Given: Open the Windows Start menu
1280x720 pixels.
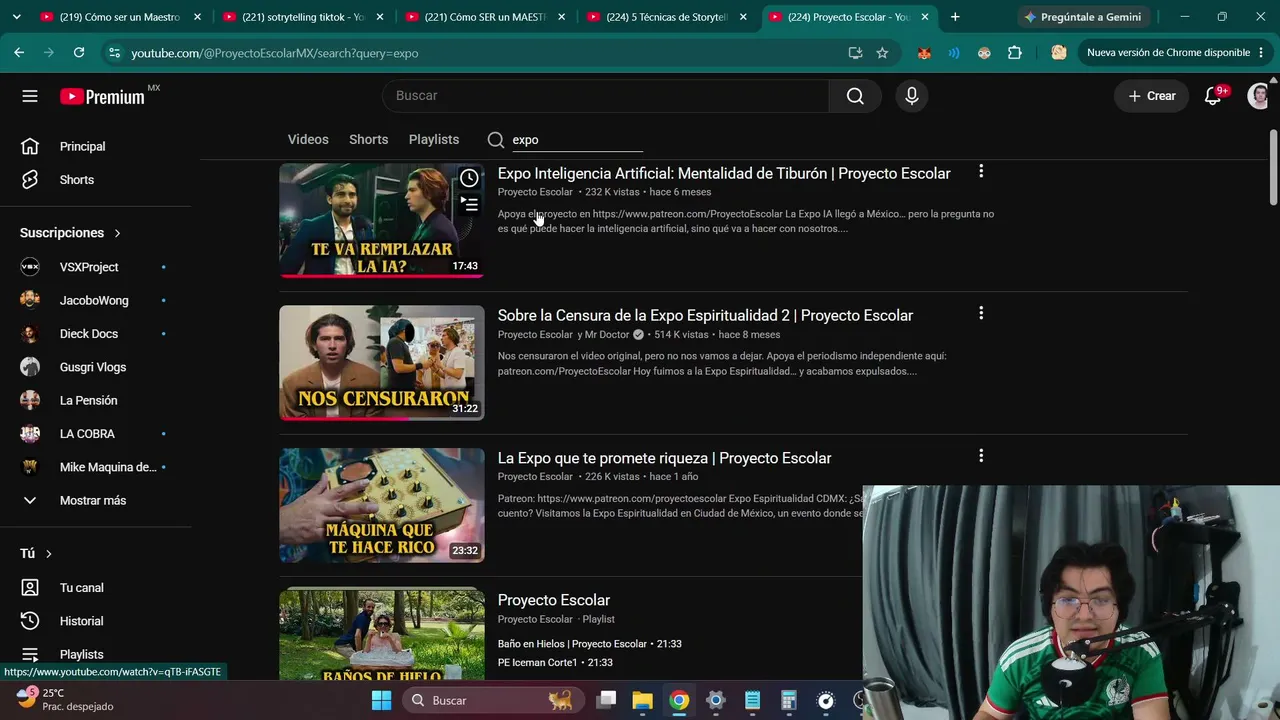Looking at the screenshot, I should (382, 700).
